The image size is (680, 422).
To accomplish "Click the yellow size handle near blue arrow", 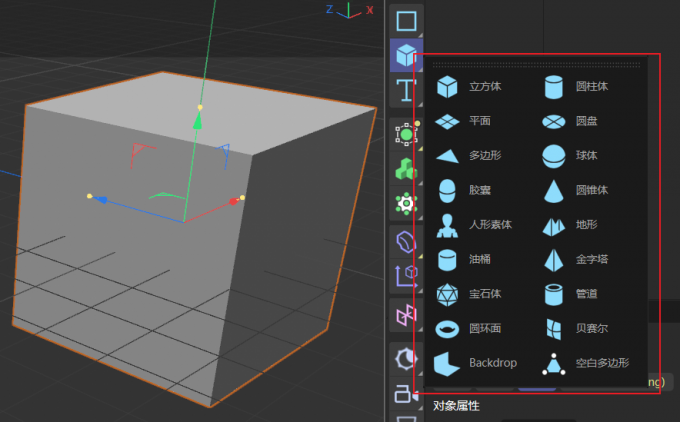I will tap(90, 196).
